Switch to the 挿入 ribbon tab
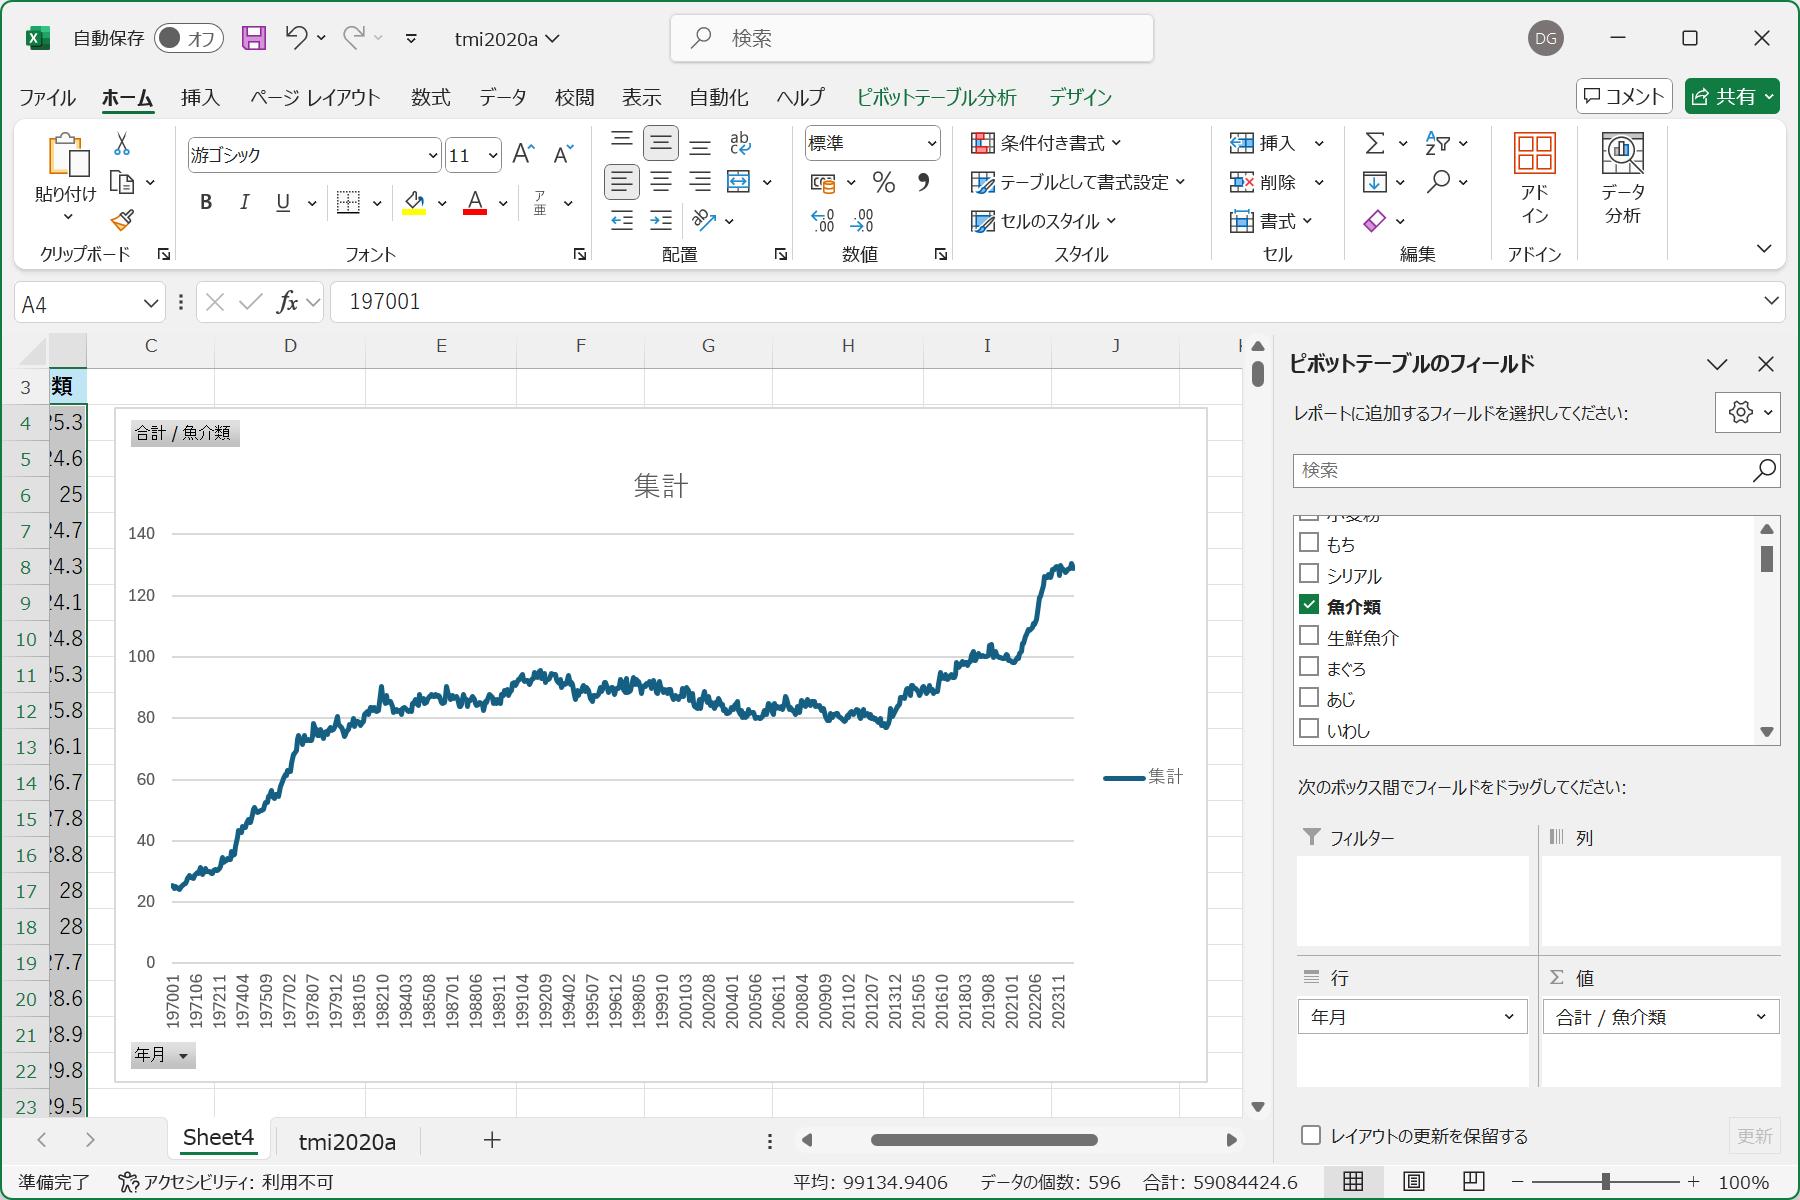This screenshot has height=1200, width=1800. coord(200,97)
